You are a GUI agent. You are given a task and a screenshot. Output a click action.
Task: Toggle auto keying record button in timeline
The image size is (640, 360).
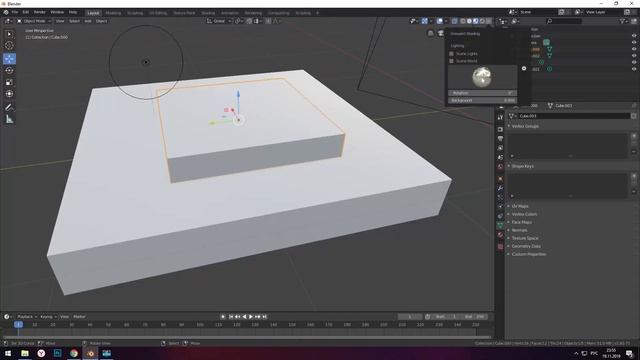(223, 317)
